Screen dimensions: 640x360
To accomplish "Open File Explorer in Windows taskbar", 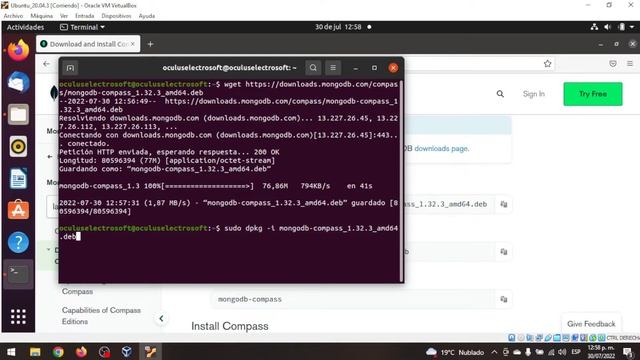I will point(35,352).
